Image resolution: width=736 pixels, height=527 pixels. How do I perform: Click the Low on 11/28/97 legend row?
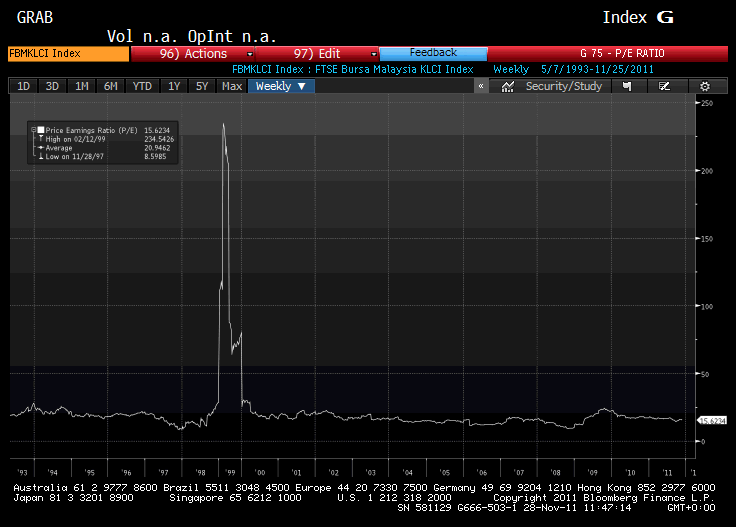point(74,156)
